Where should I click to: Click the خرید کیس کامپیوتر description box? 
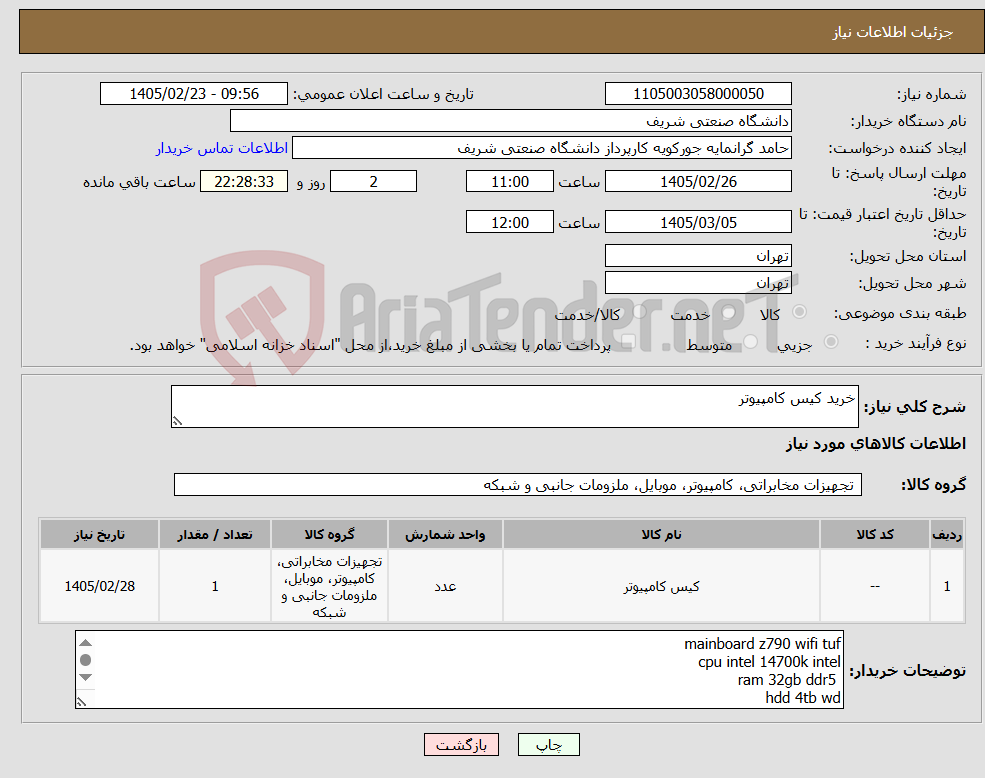coord(514,407)
